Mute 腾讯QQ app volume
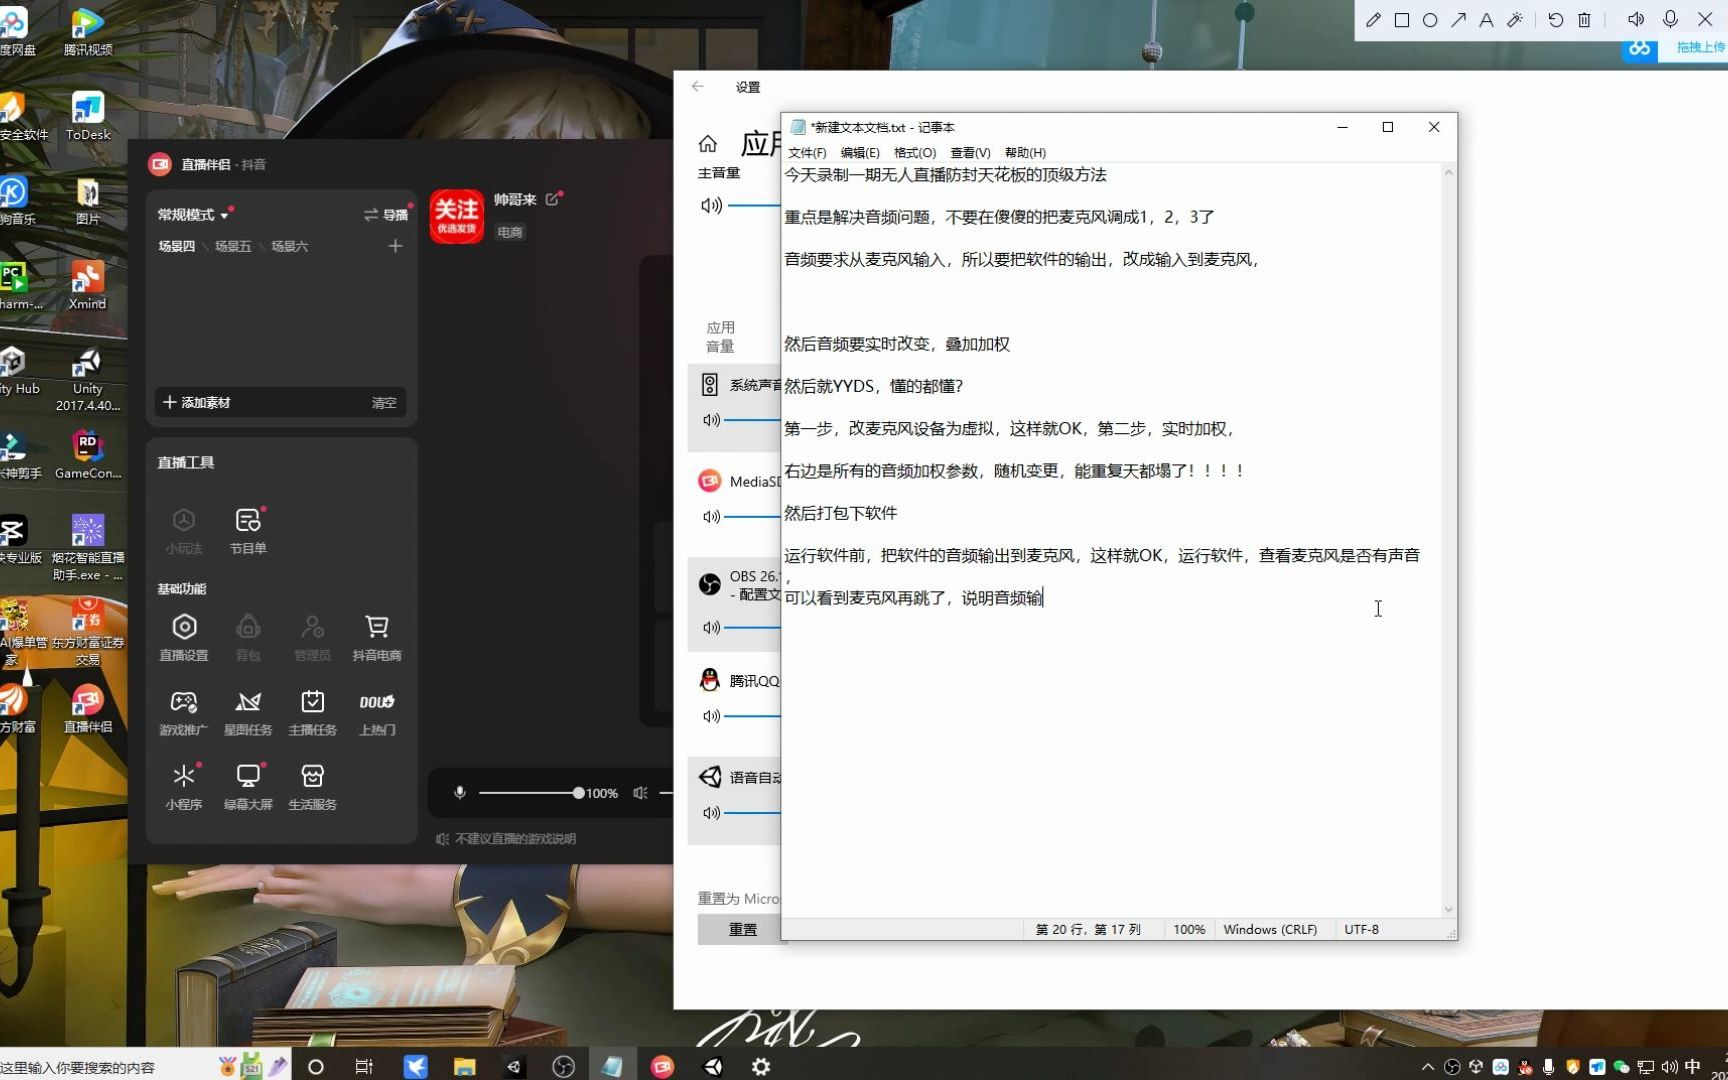 click(x=711, y=716)
